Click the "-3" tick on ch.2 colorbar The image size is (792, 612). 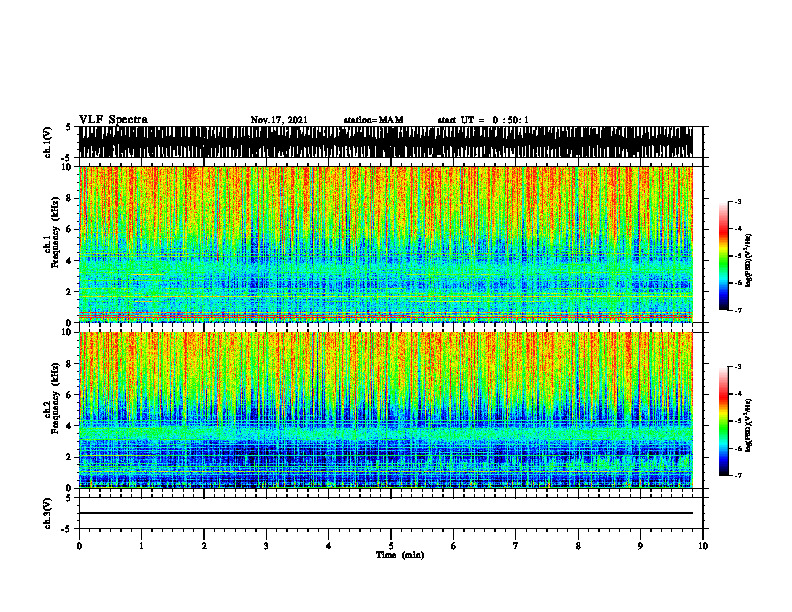point(737,367)
